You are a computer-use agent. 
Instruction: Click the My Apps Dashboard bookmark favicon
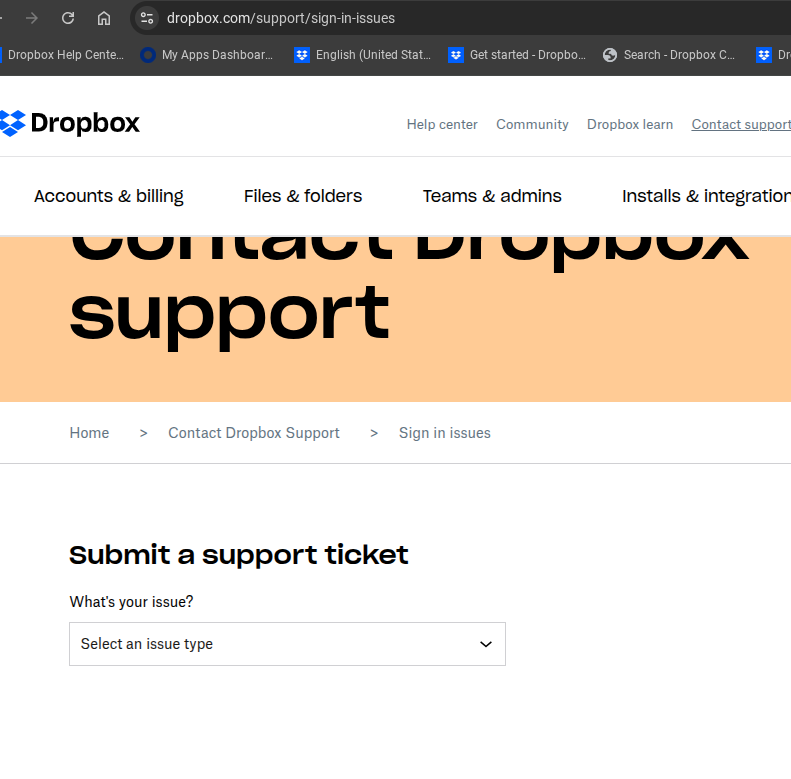(148, 54)
